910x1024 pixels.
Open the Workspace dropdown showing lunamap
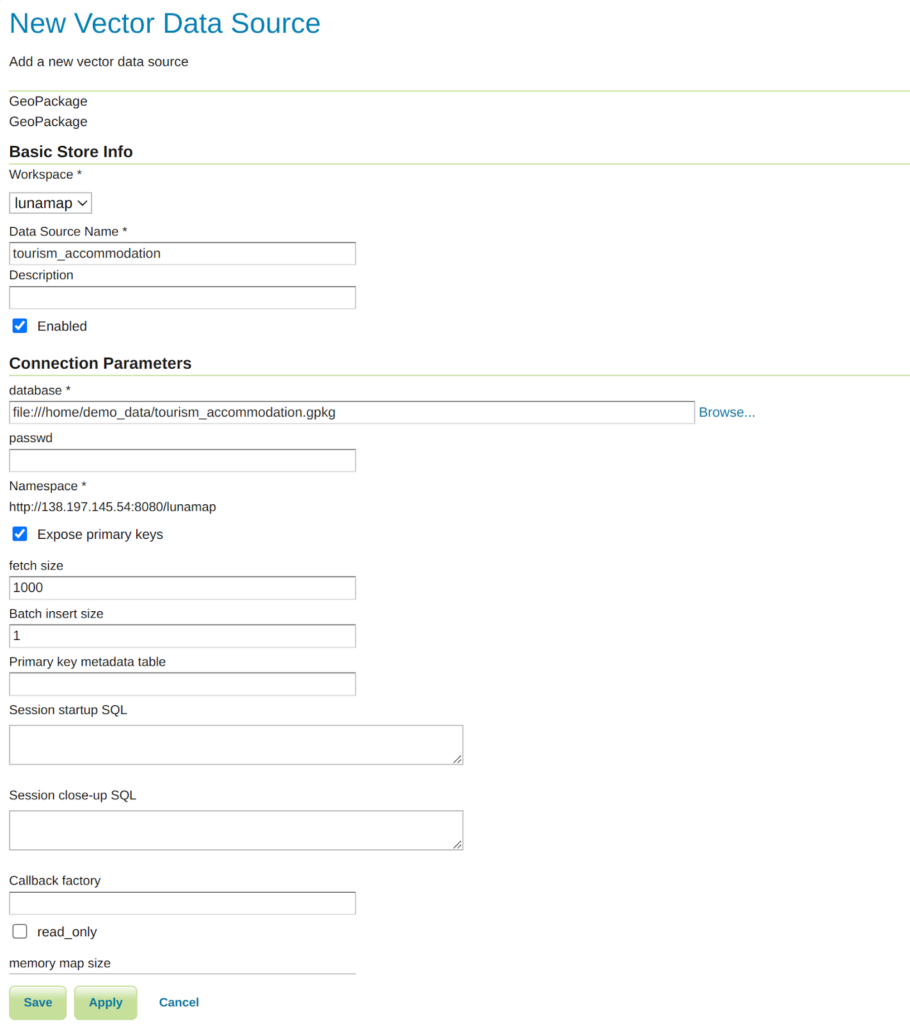click(x=50, y=203)
